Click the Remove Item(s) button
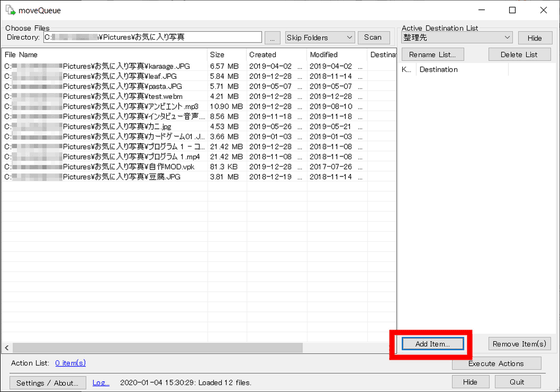Screen dimensions: 560x392 (x=519, y=344)
